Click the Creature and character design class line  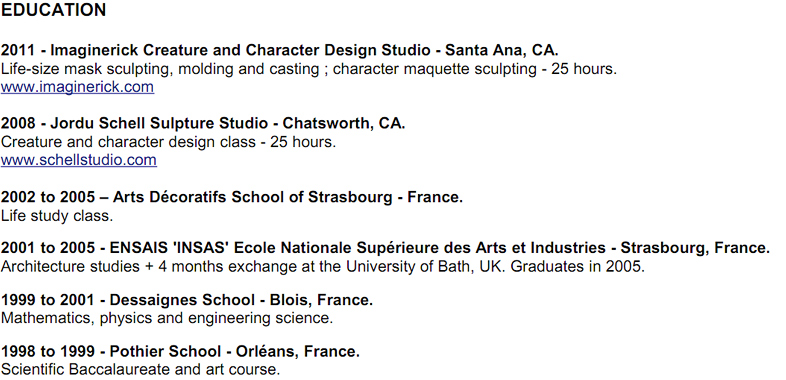(x=168, y=142)
